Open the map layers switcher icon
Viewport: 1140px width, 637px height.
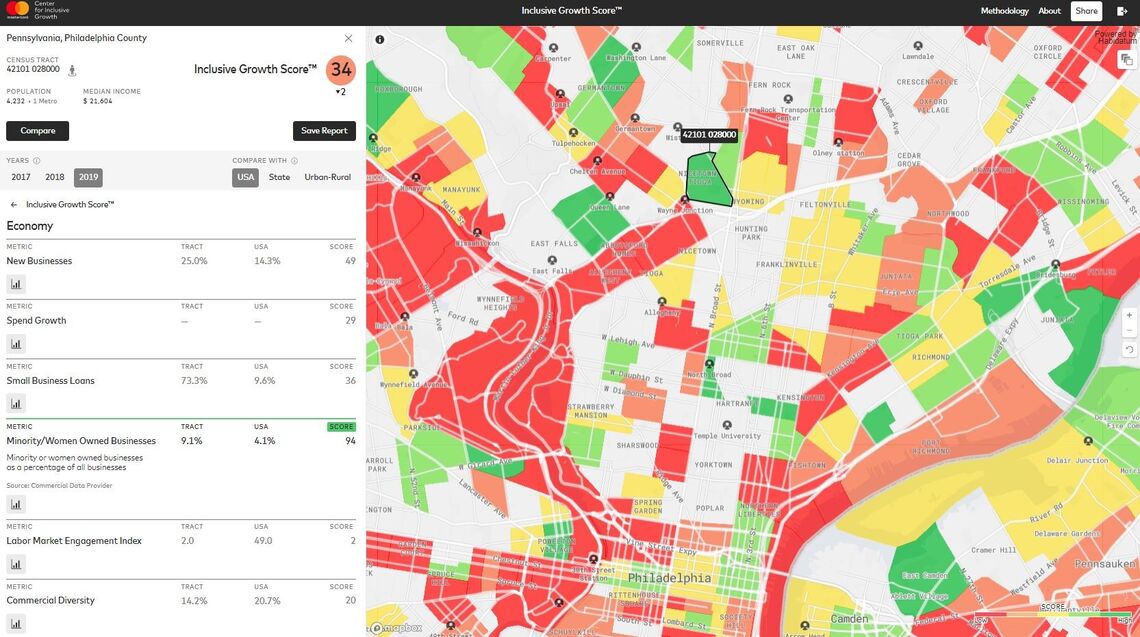point(1126,60)
